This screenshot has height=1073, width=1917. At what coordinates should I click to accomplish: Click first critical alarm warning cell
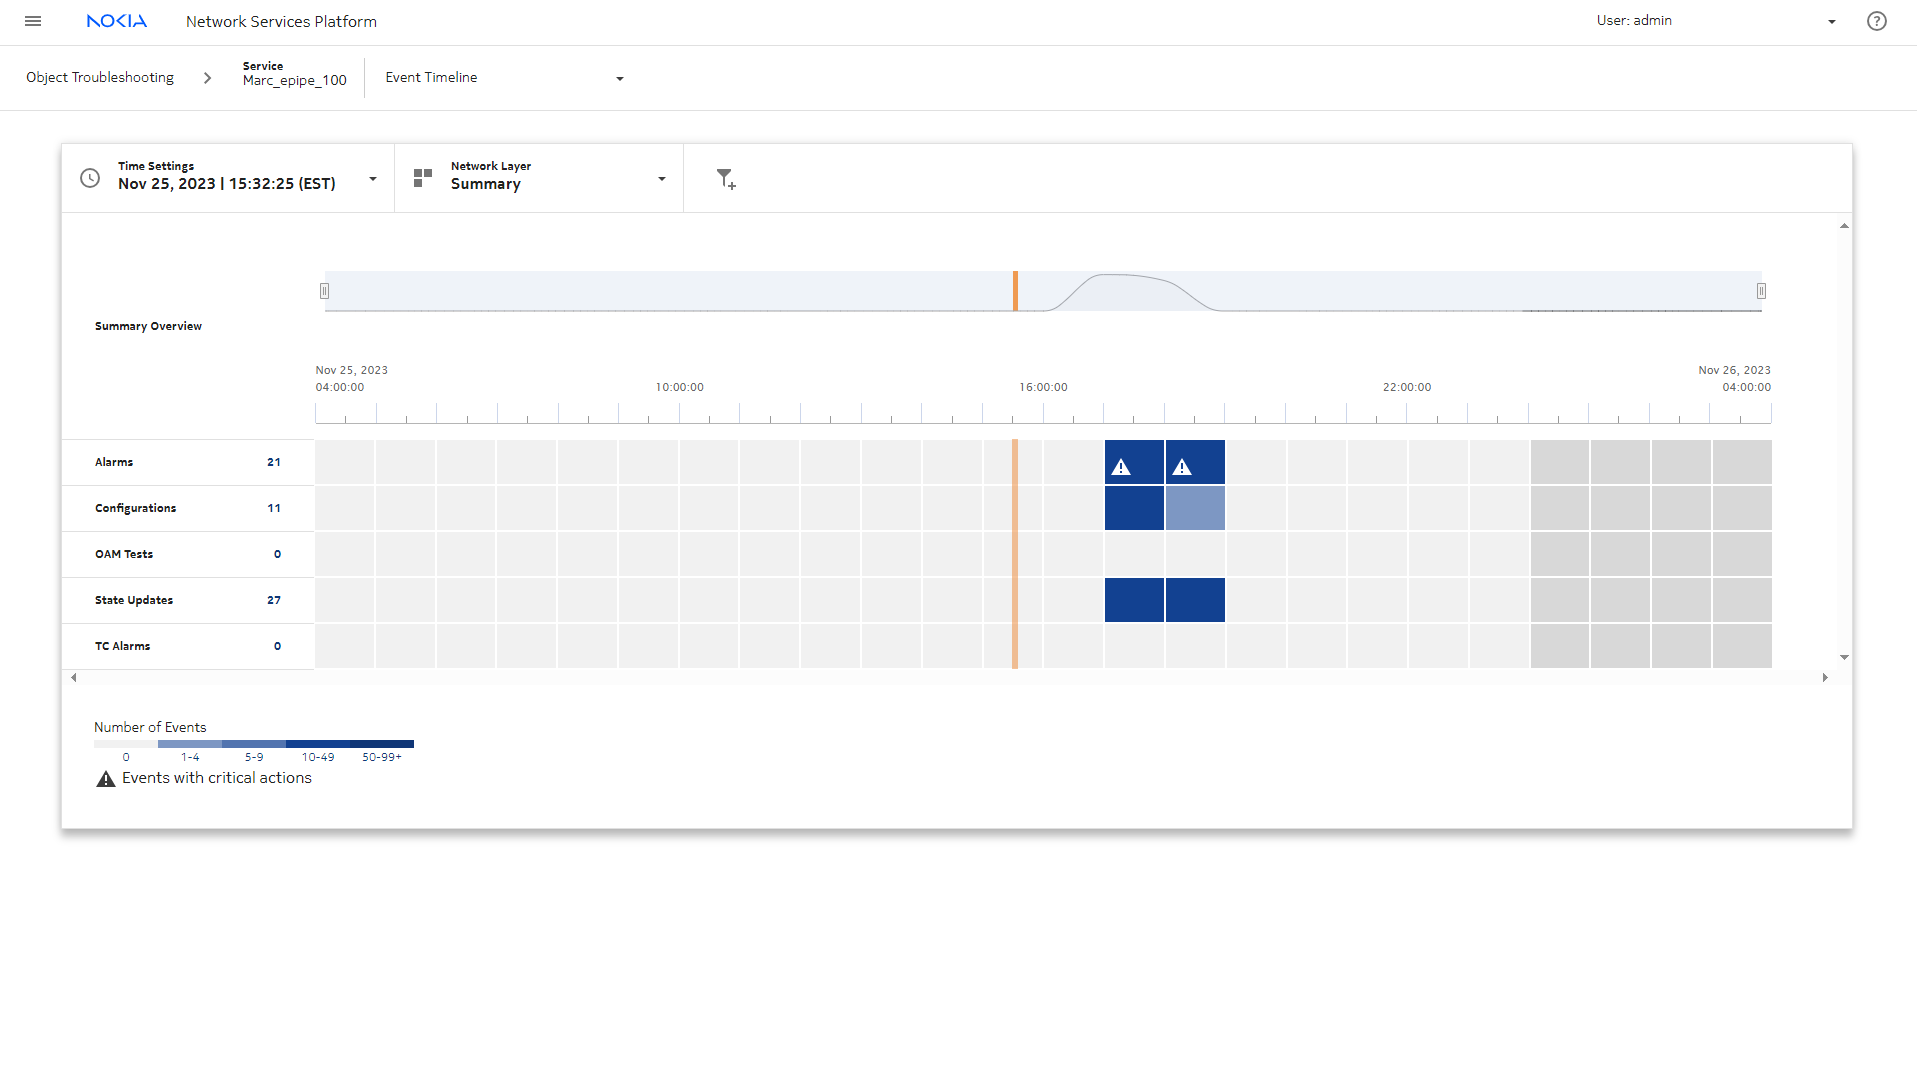(x=1133, y=463)
